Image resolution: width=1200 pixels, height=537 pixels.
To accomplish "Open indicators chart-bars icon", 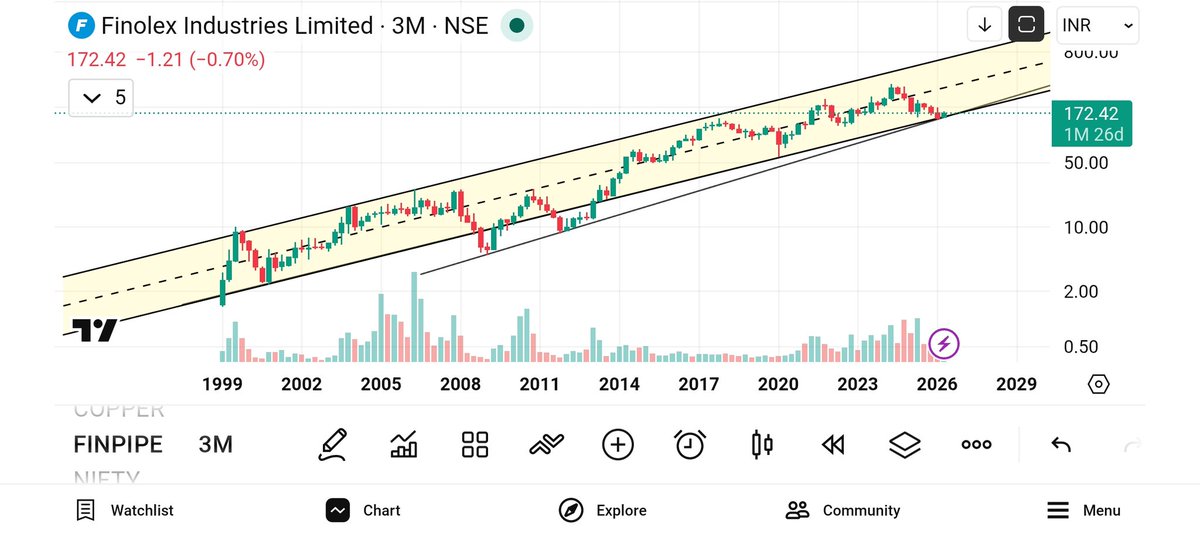I will (x=403, y=444).
